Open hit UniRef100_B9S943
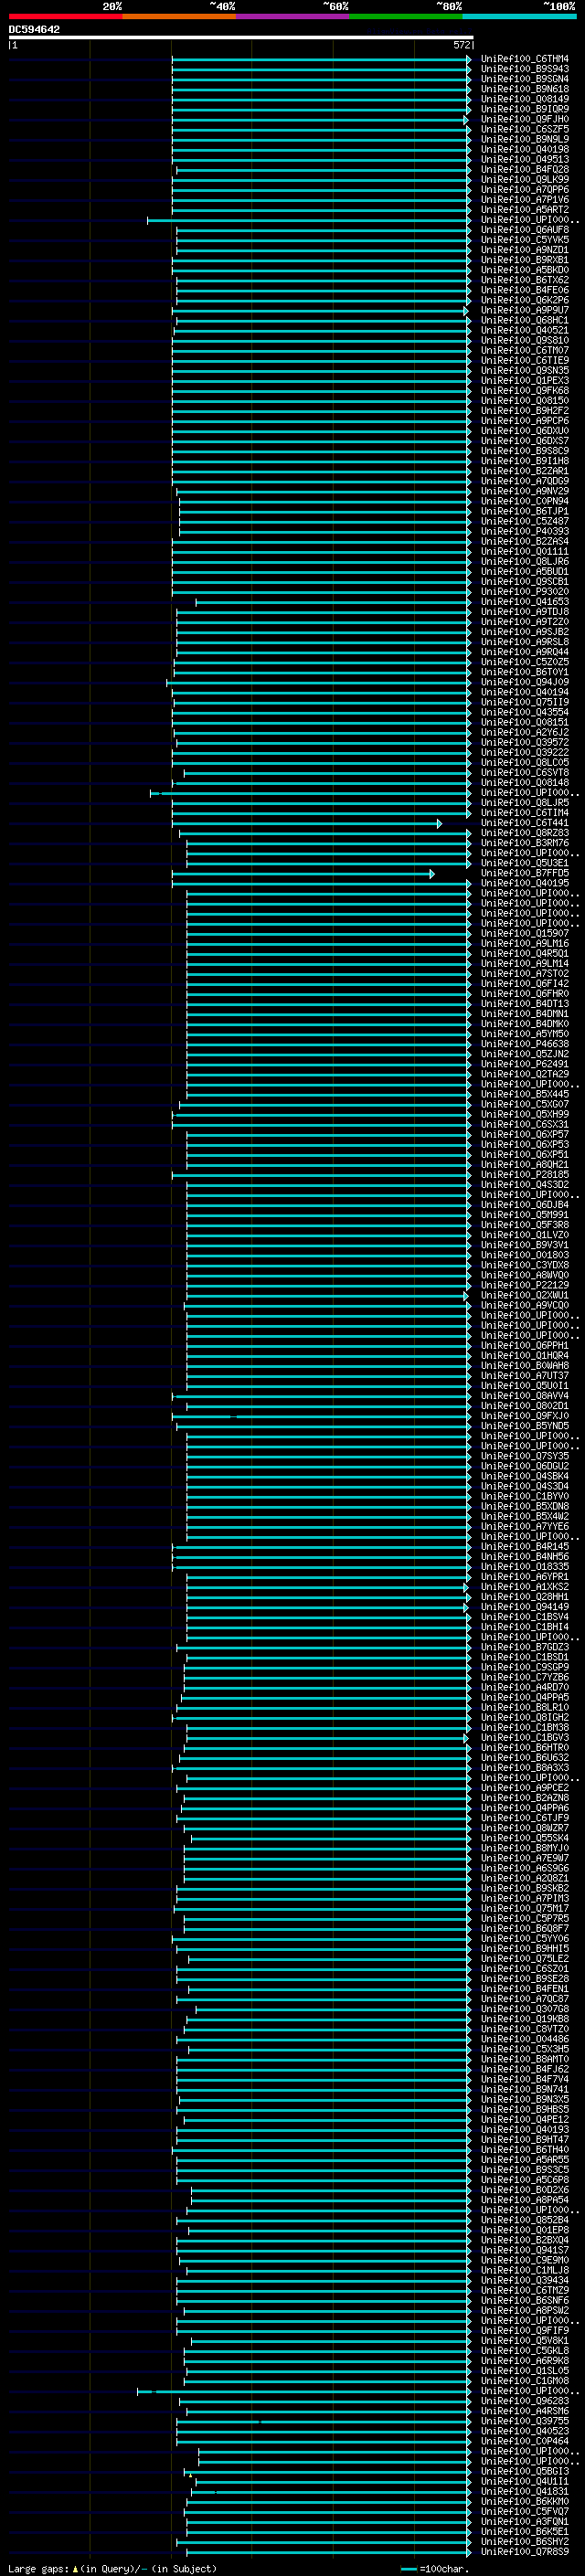 click(x=524, y=69)
